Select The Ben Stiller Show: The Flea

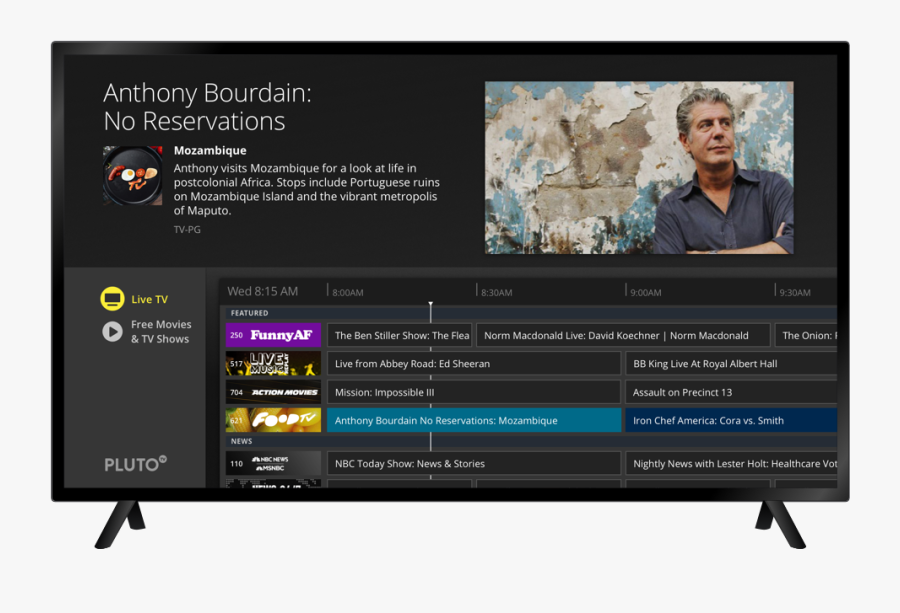point(399,335)
